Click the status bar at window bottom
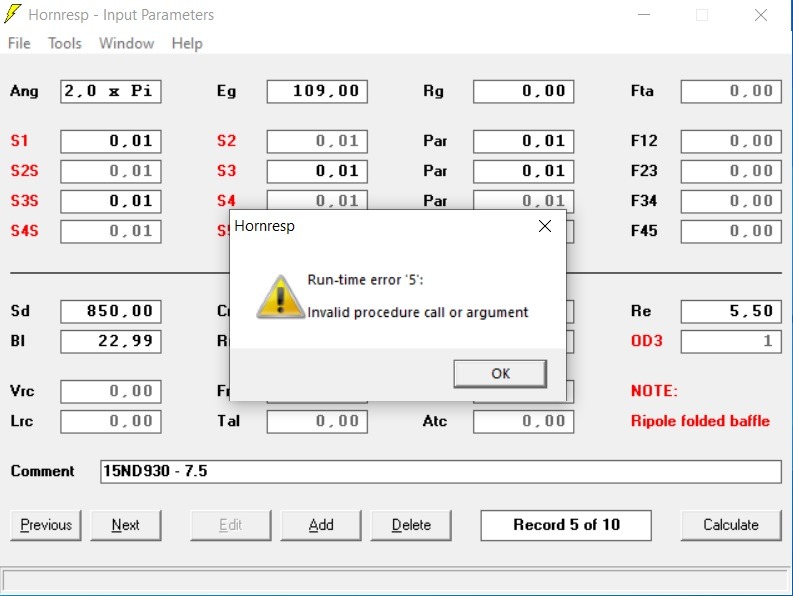Screen dimensions: 793x596 (x=394, y=580)
